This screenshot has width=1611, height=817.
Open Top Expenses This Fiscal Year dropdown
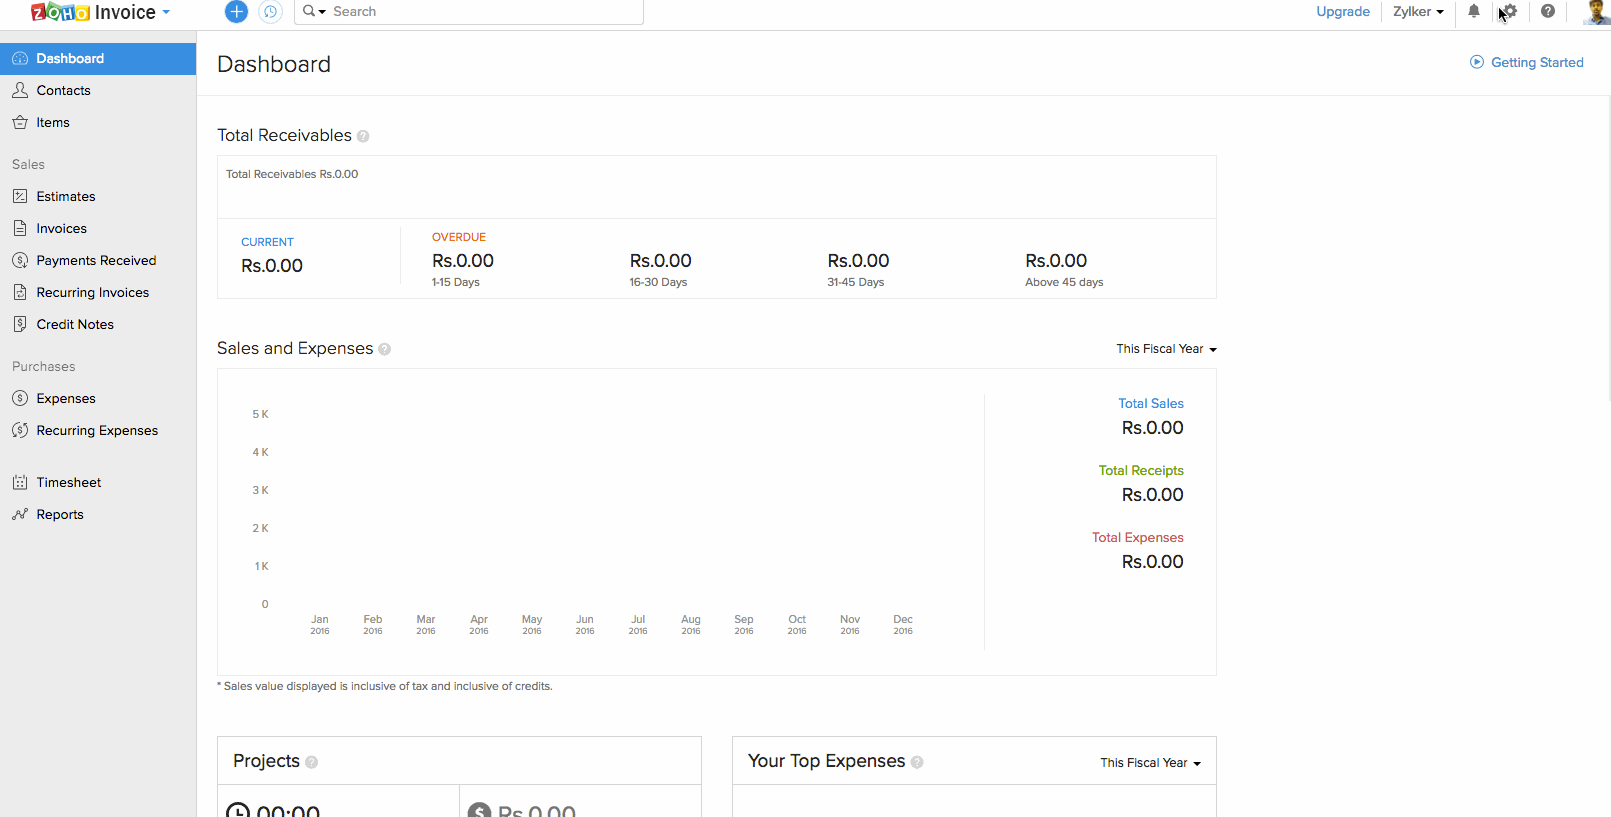click(1151, 763)
